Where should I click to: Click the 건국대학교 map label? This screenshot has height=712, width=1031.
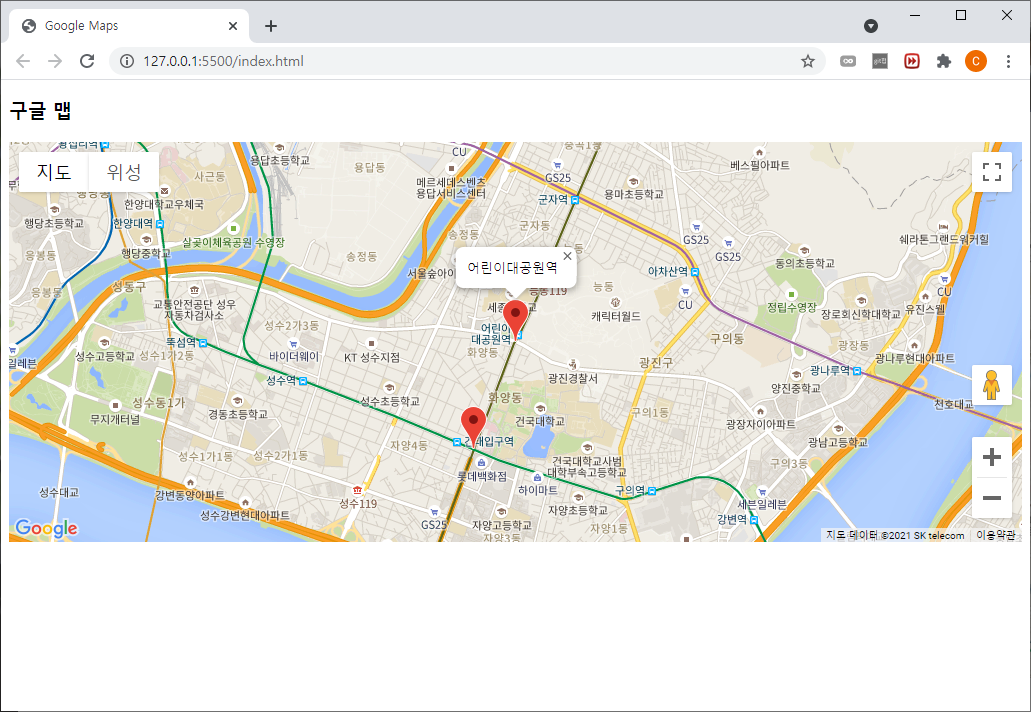click(x=539, y=421)
